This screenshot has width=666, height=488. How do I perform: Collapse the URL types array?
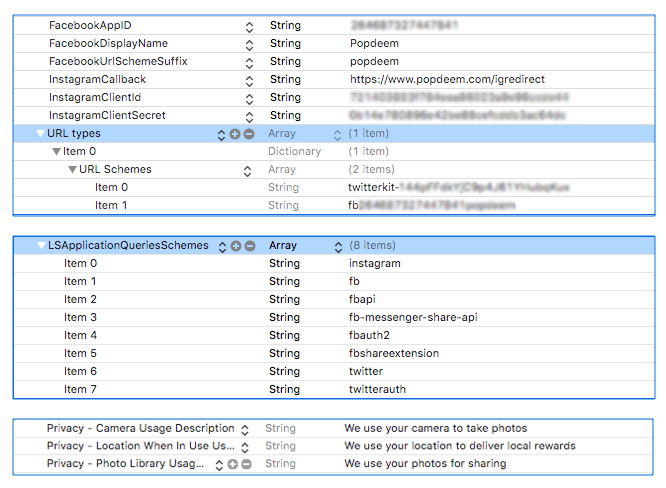click(40, 134)
